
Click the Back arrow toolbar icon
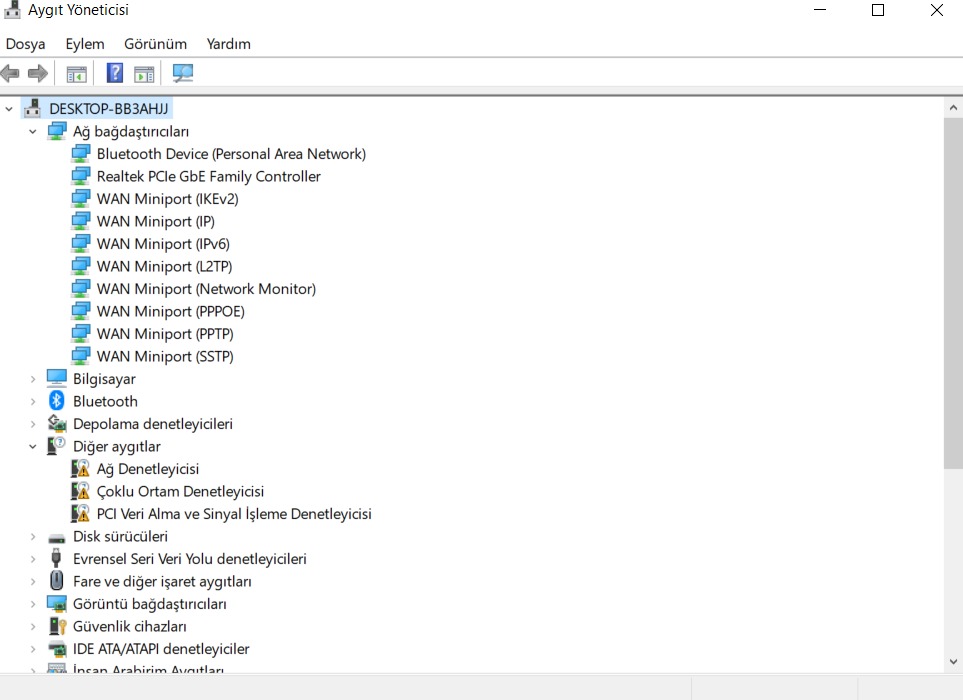pos(10,74)
